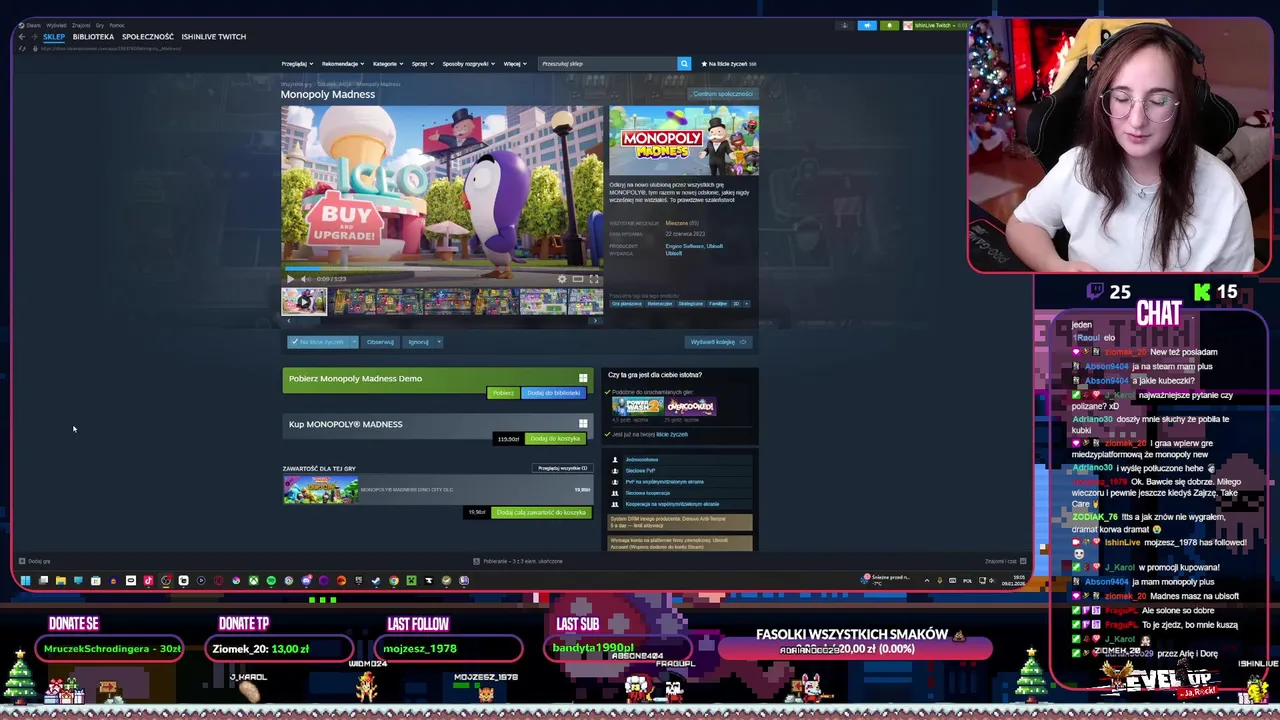Image resolution: width=1280 pixels, height=720 pixels.
Task: Click Dodaj całą zawartość do koszyka
Action: (x=541, y=513)
